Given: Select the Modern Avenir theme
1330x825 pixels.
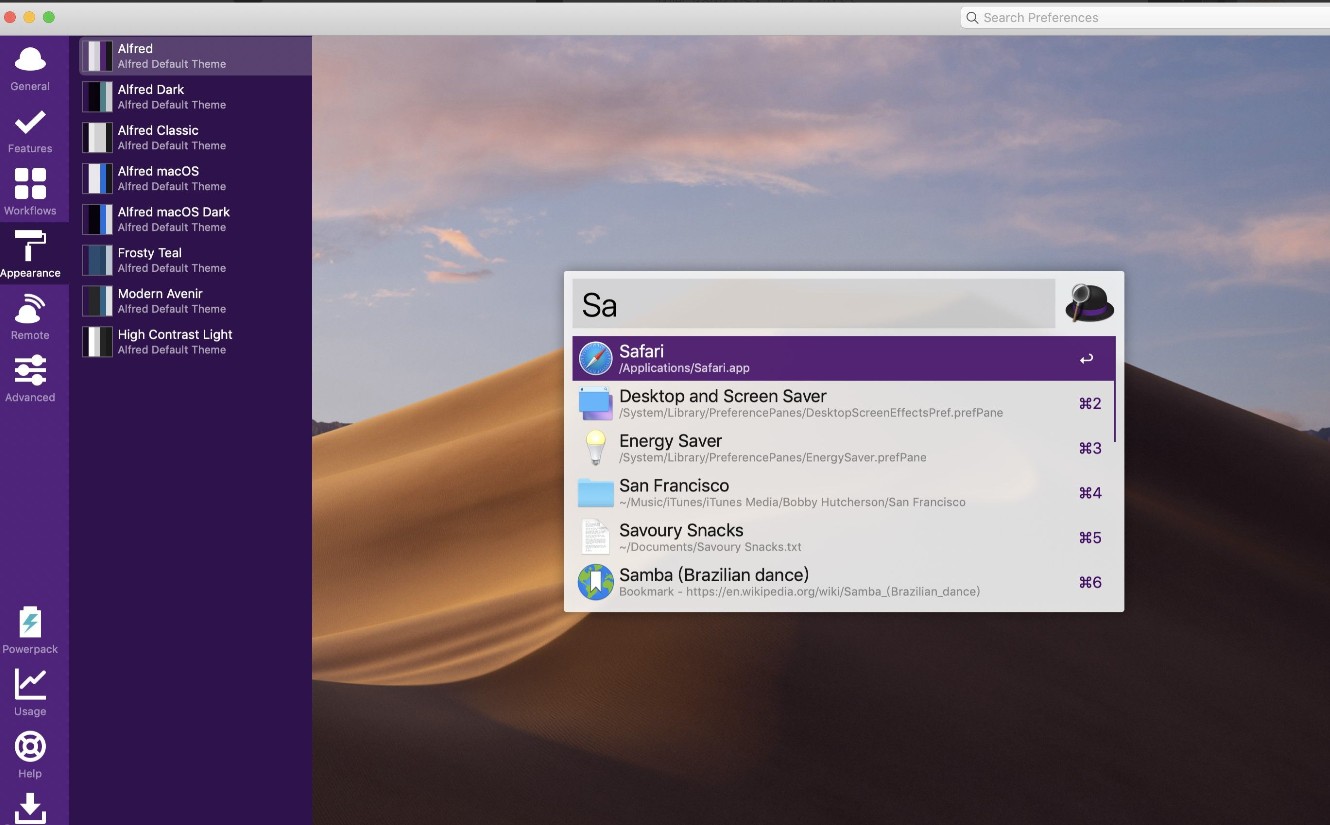Looking at the screenshot, I should 196,301.
